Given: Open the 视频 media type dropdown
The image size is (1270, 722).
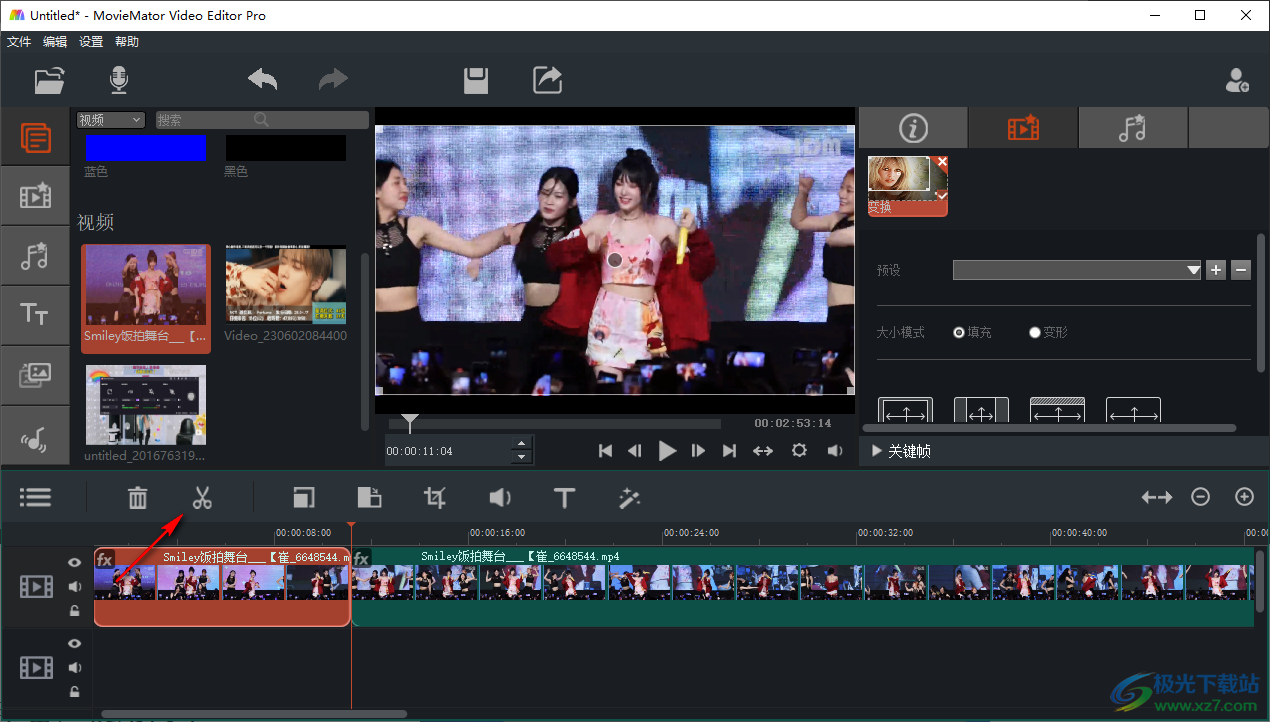Looking at the screenshot, I should click(x=111, y=120).
